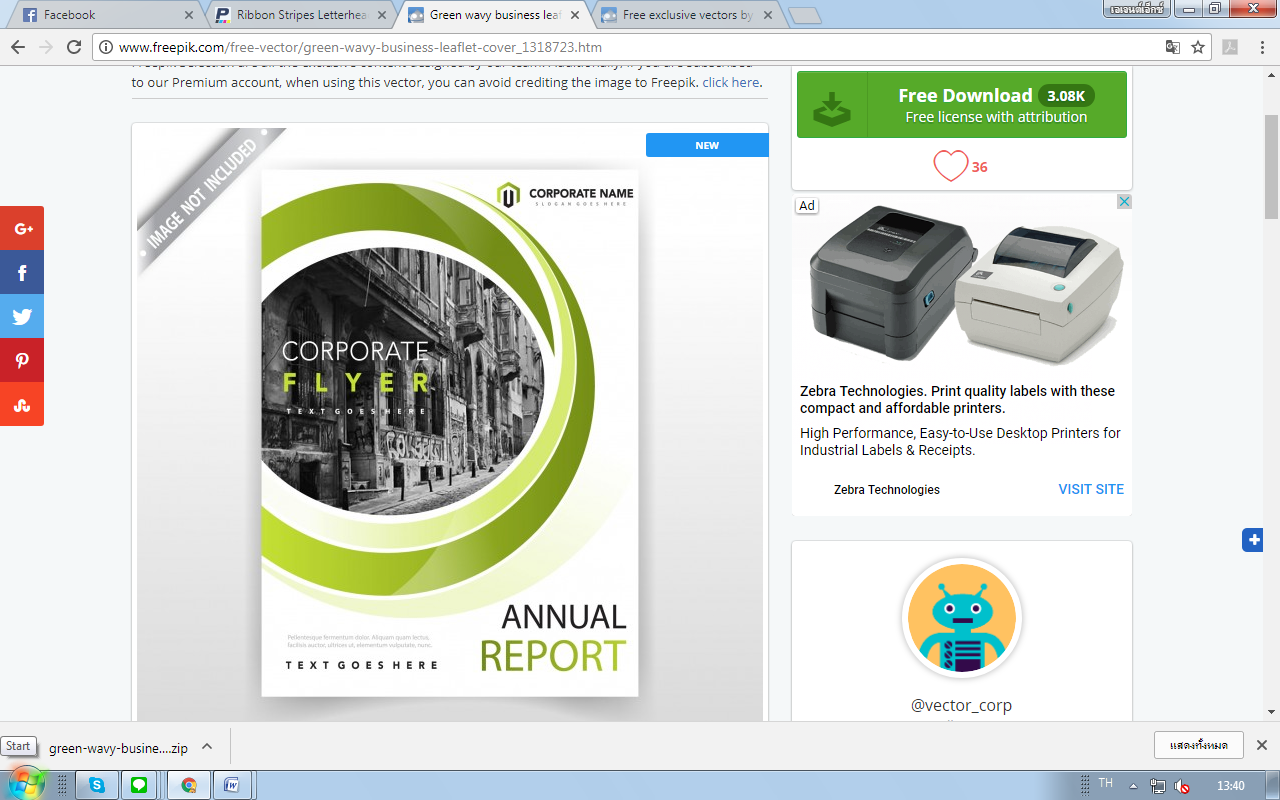Click the green leaflet preview image
1280x800 pixels.
tap(450, 433)
